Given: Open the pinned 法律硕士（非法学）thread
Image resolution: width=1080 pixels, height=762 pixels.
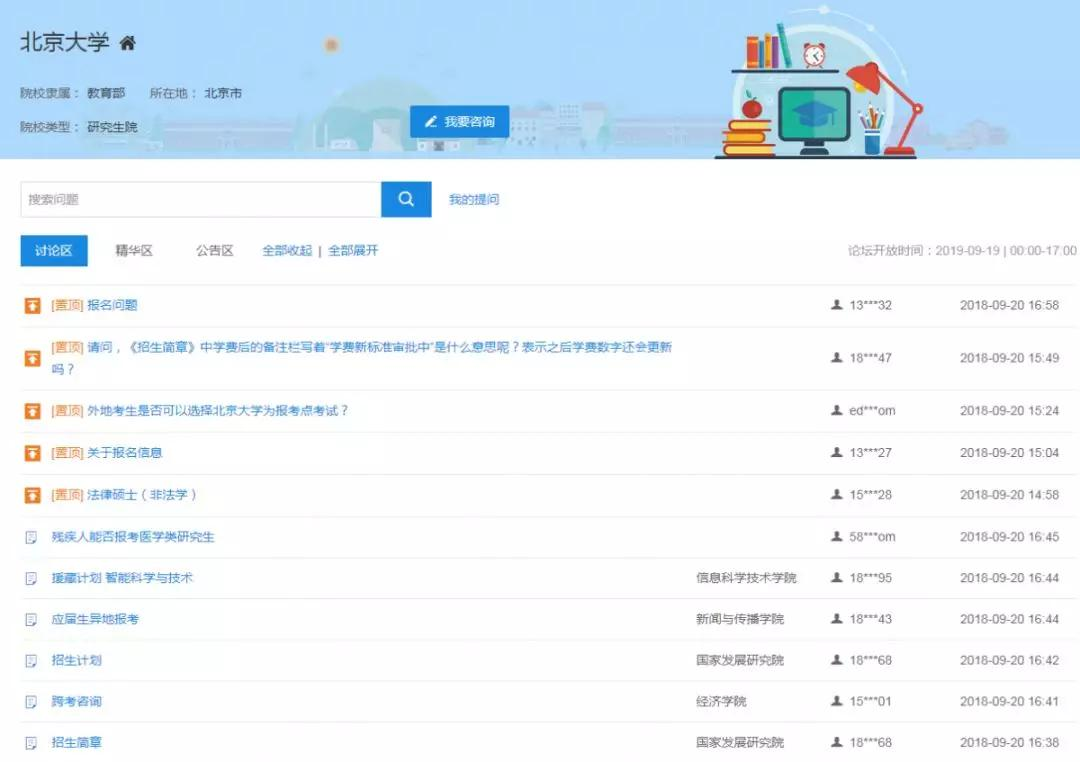Looking at the screenshot, I should tap(142, 495).
